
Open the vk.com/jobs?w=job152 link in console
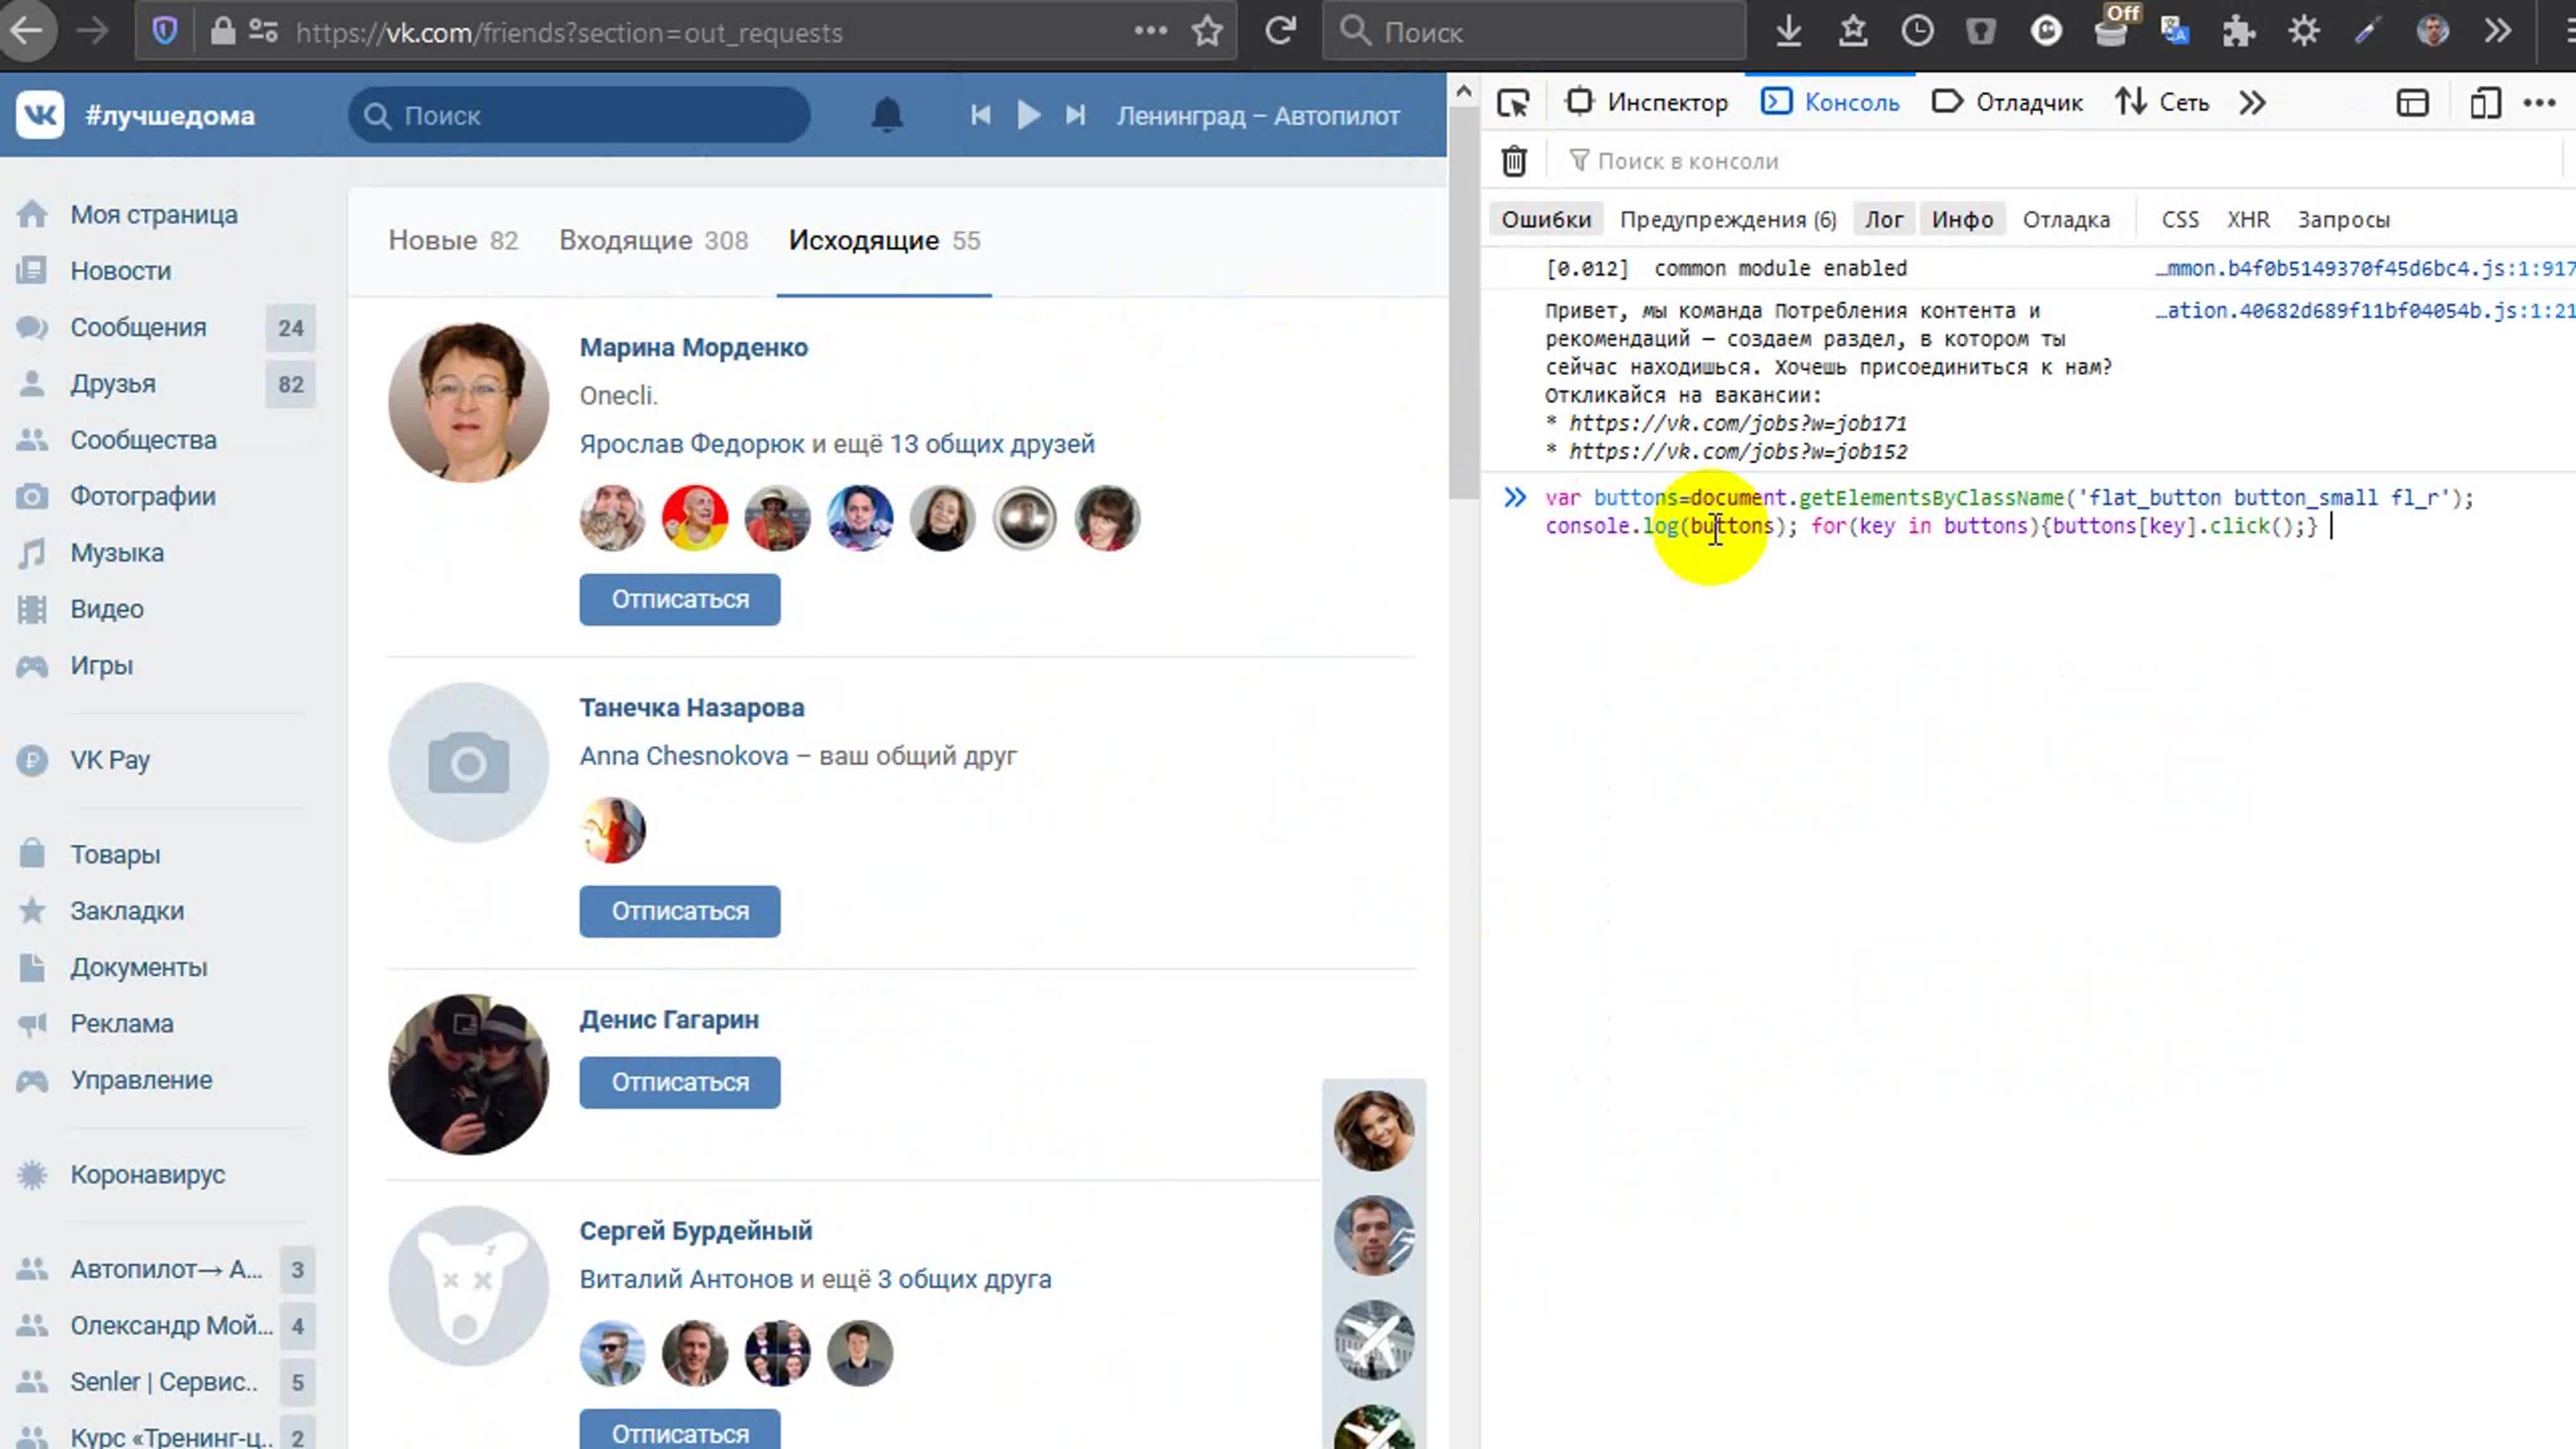tap(1738, 451)
